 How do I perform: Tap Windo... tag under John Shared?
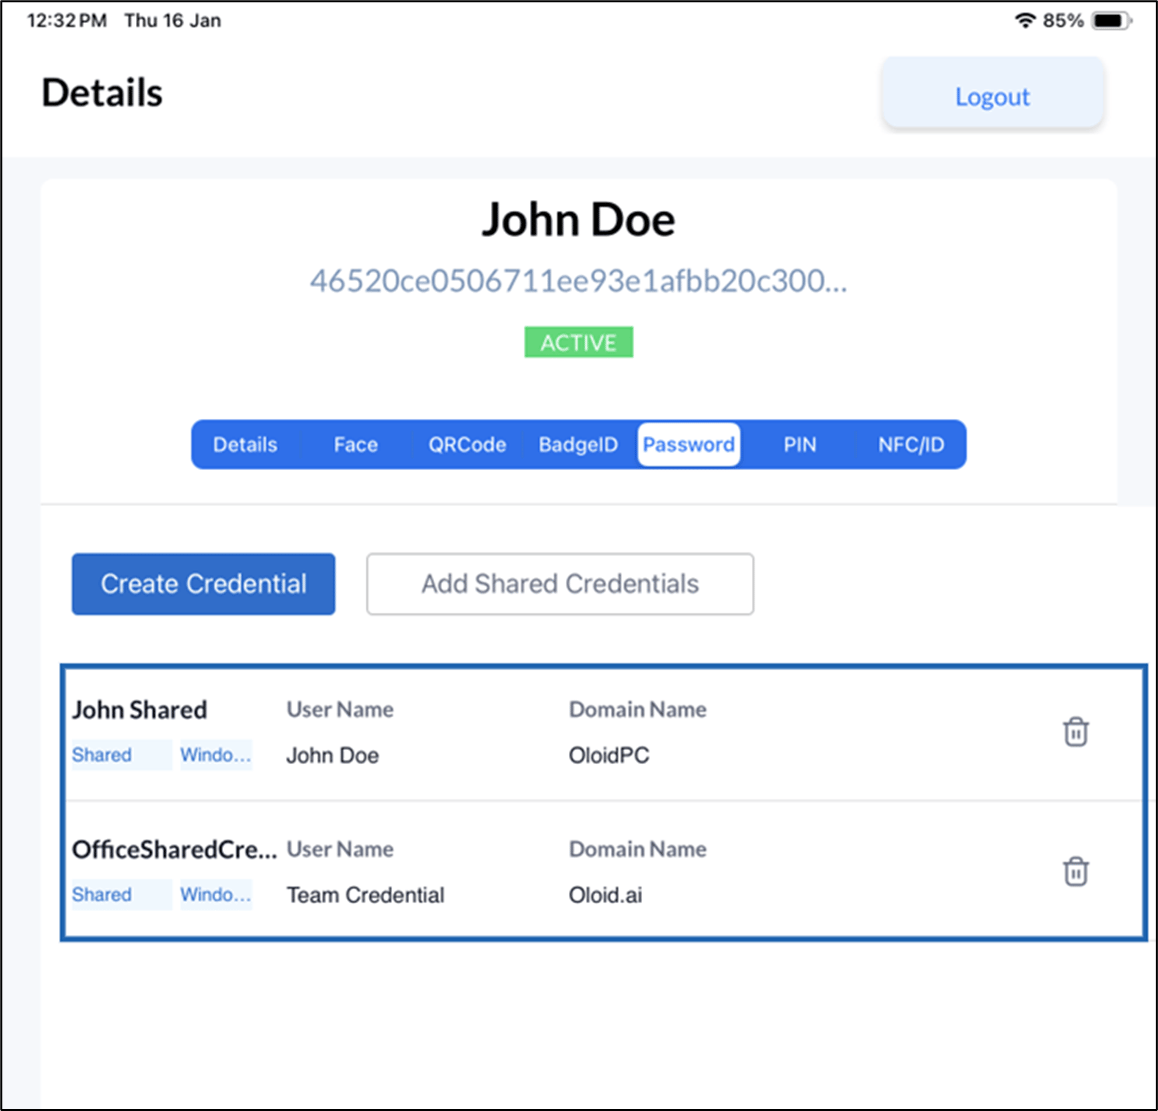216,755
